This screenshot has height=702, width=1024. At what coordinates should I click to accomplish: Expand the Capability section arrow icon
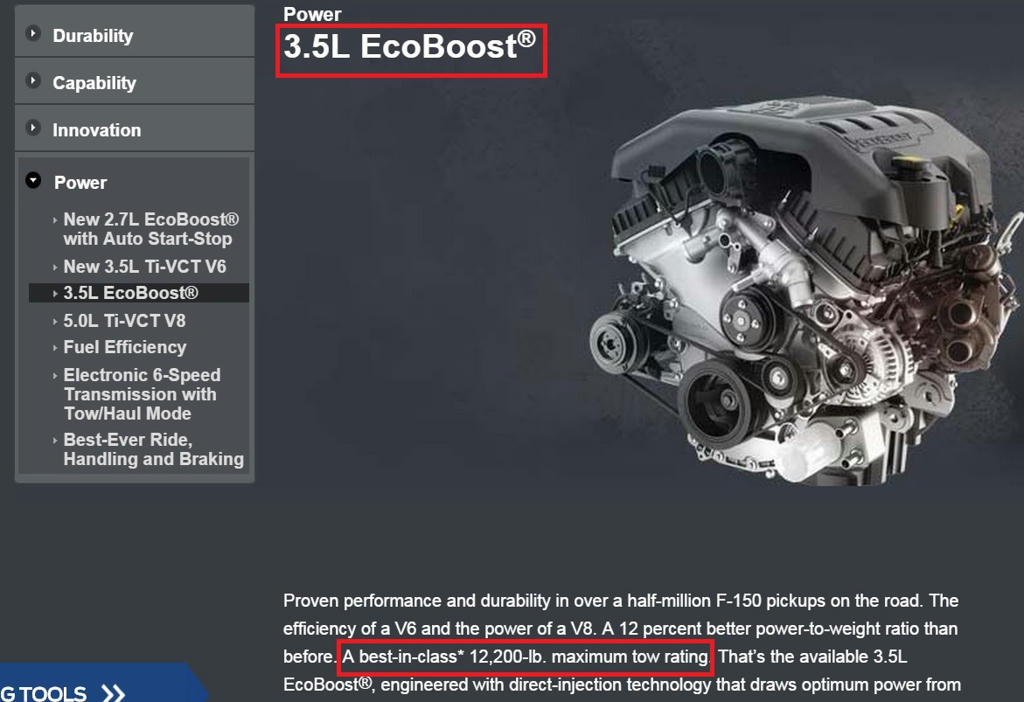coord(33,80)
